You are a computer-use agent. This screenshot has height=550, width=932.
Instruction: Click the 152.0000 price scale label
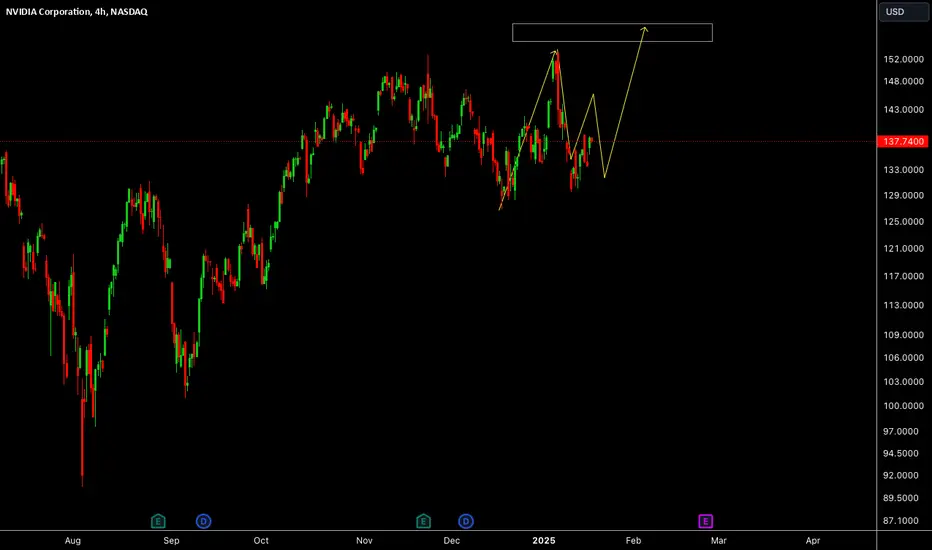[903, 59]
